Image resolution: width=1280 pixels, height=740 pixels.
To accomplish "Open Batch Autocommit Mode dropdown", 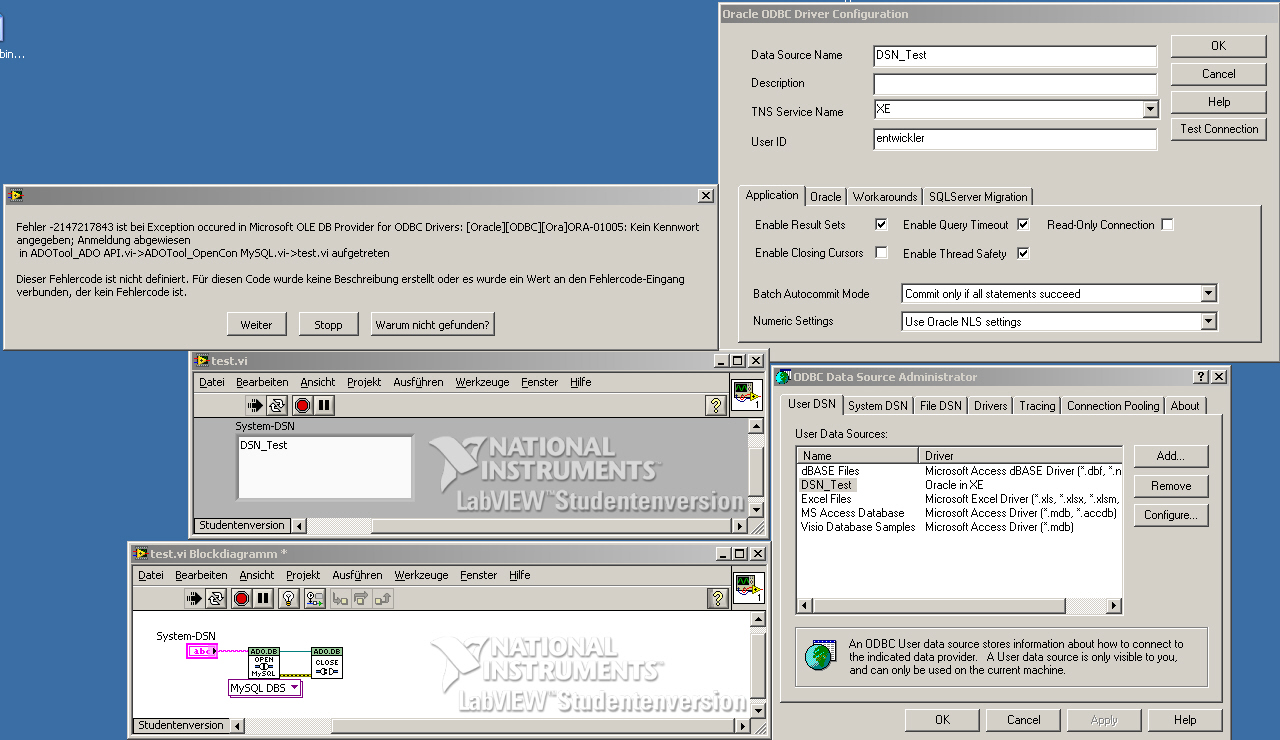I will [1209, 294].
